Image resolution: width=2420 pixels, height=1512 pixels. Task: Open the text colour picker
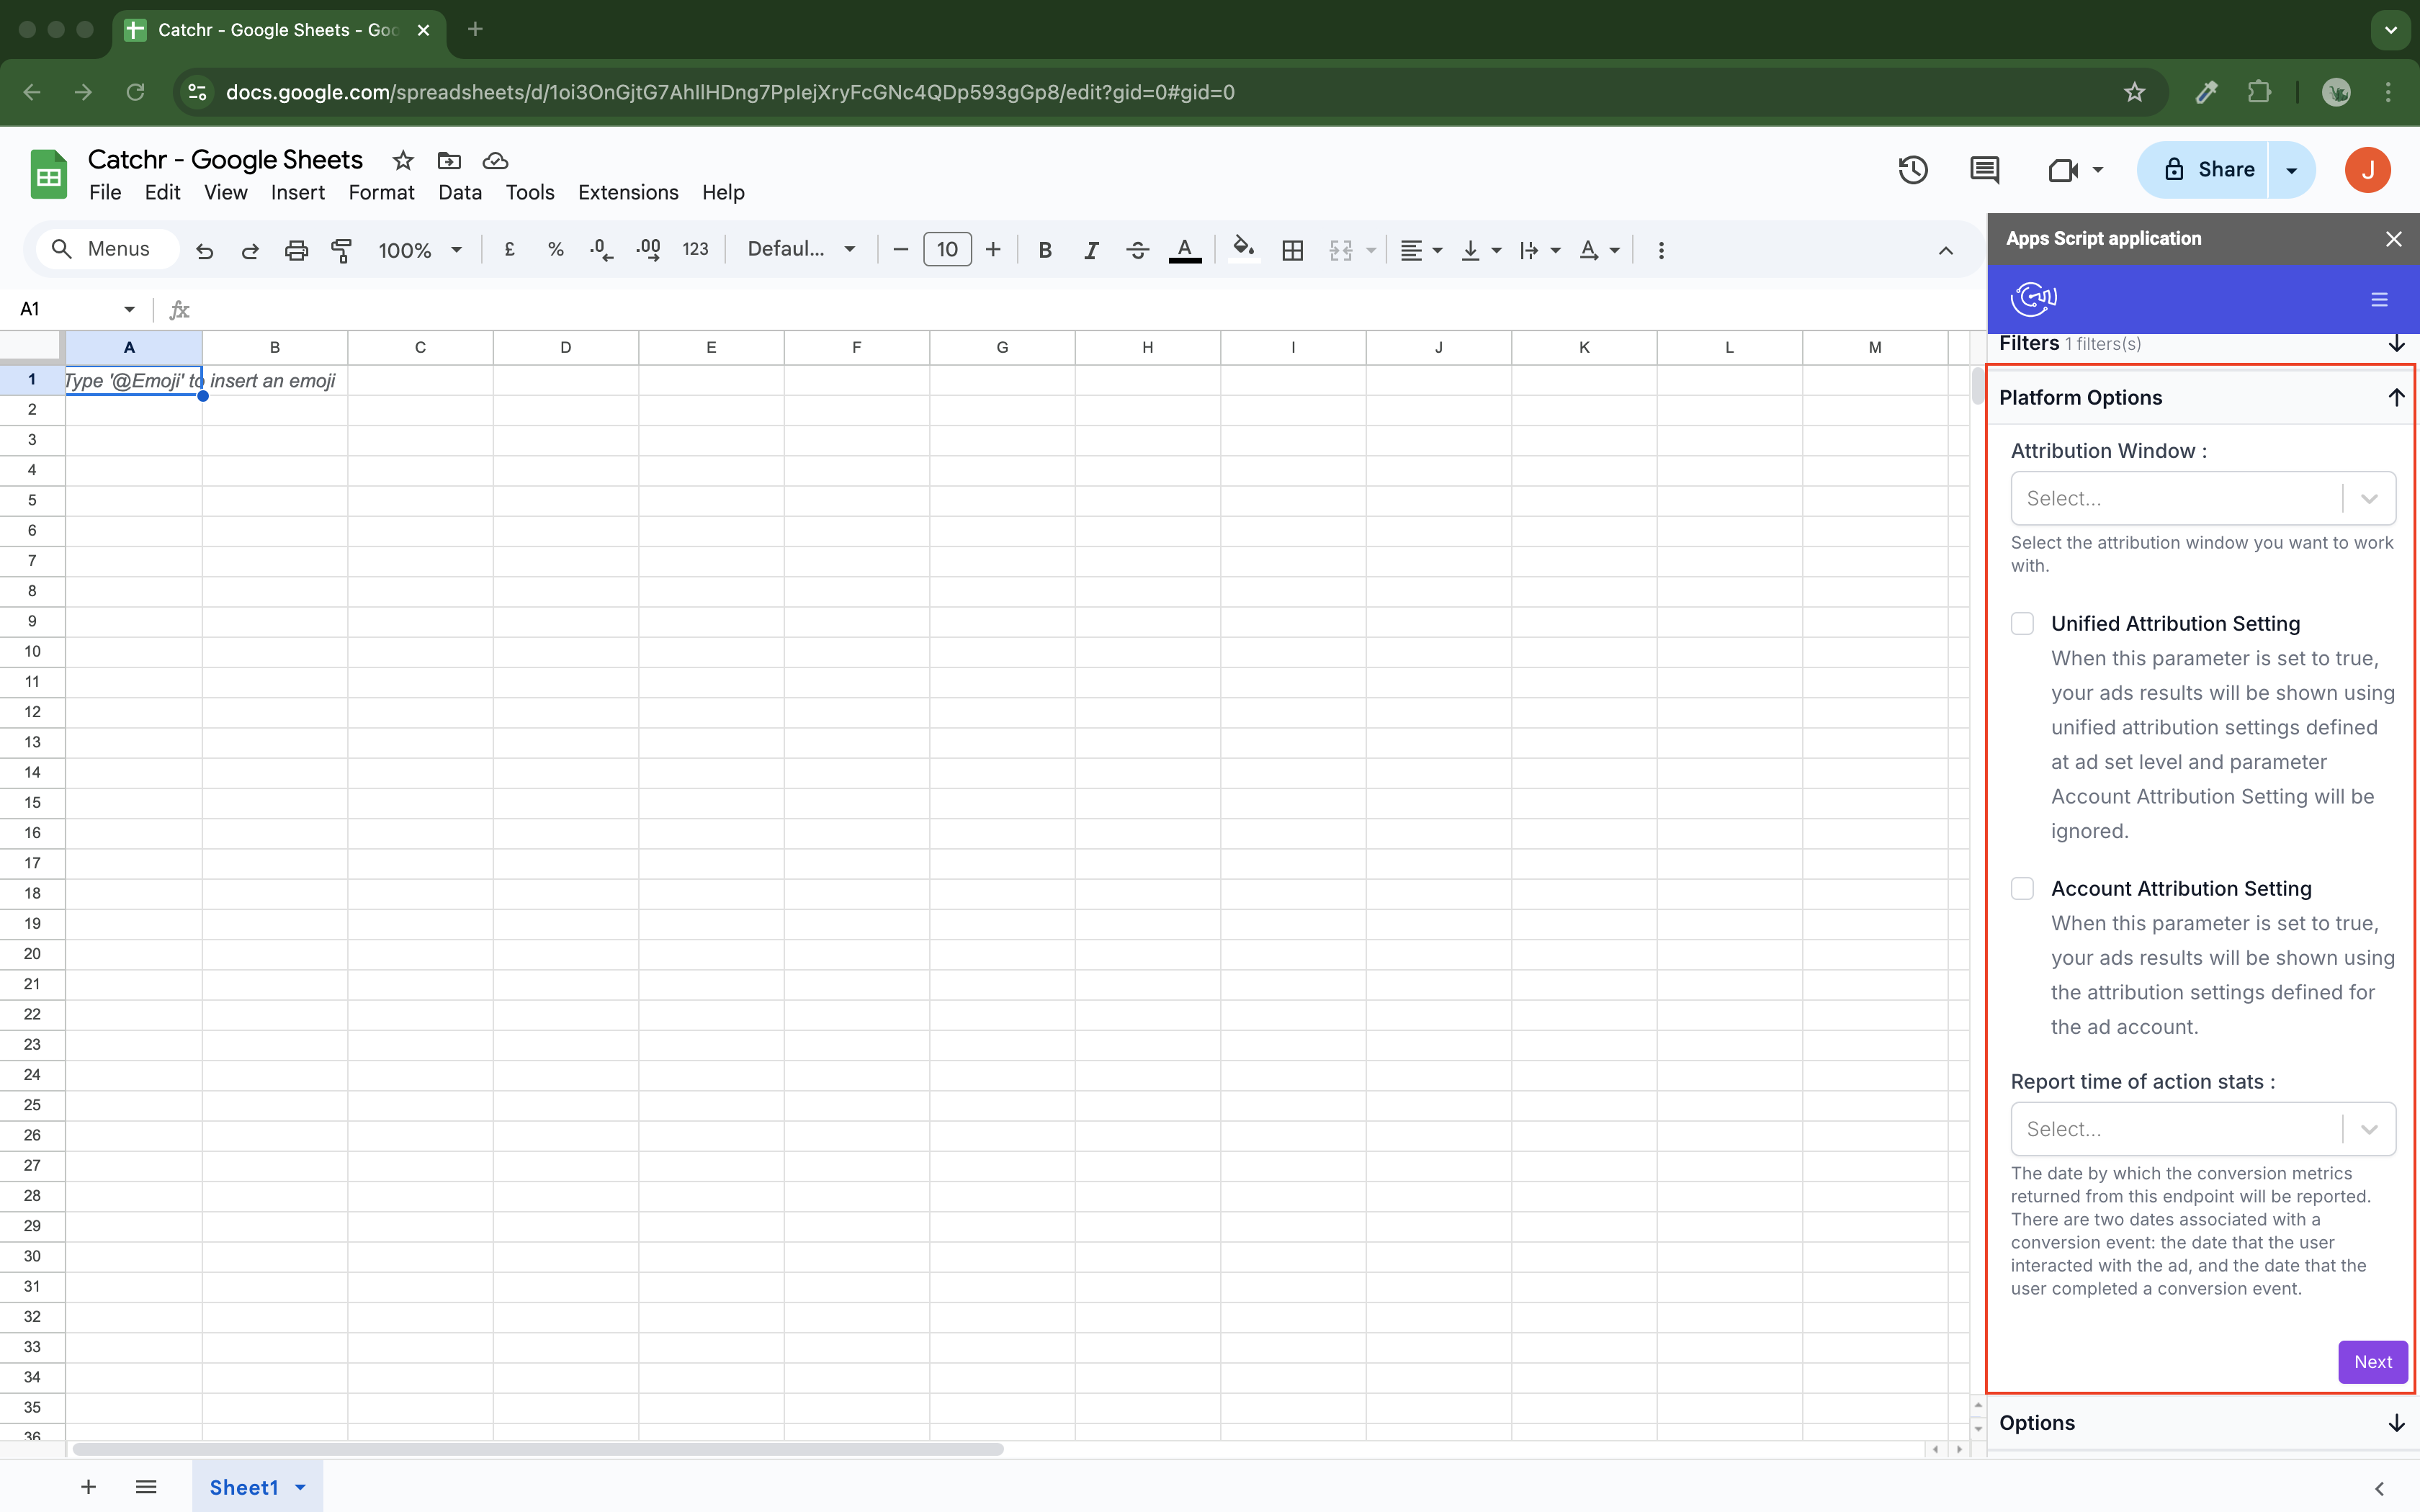pyautogui.click(x=1185, y=250)
